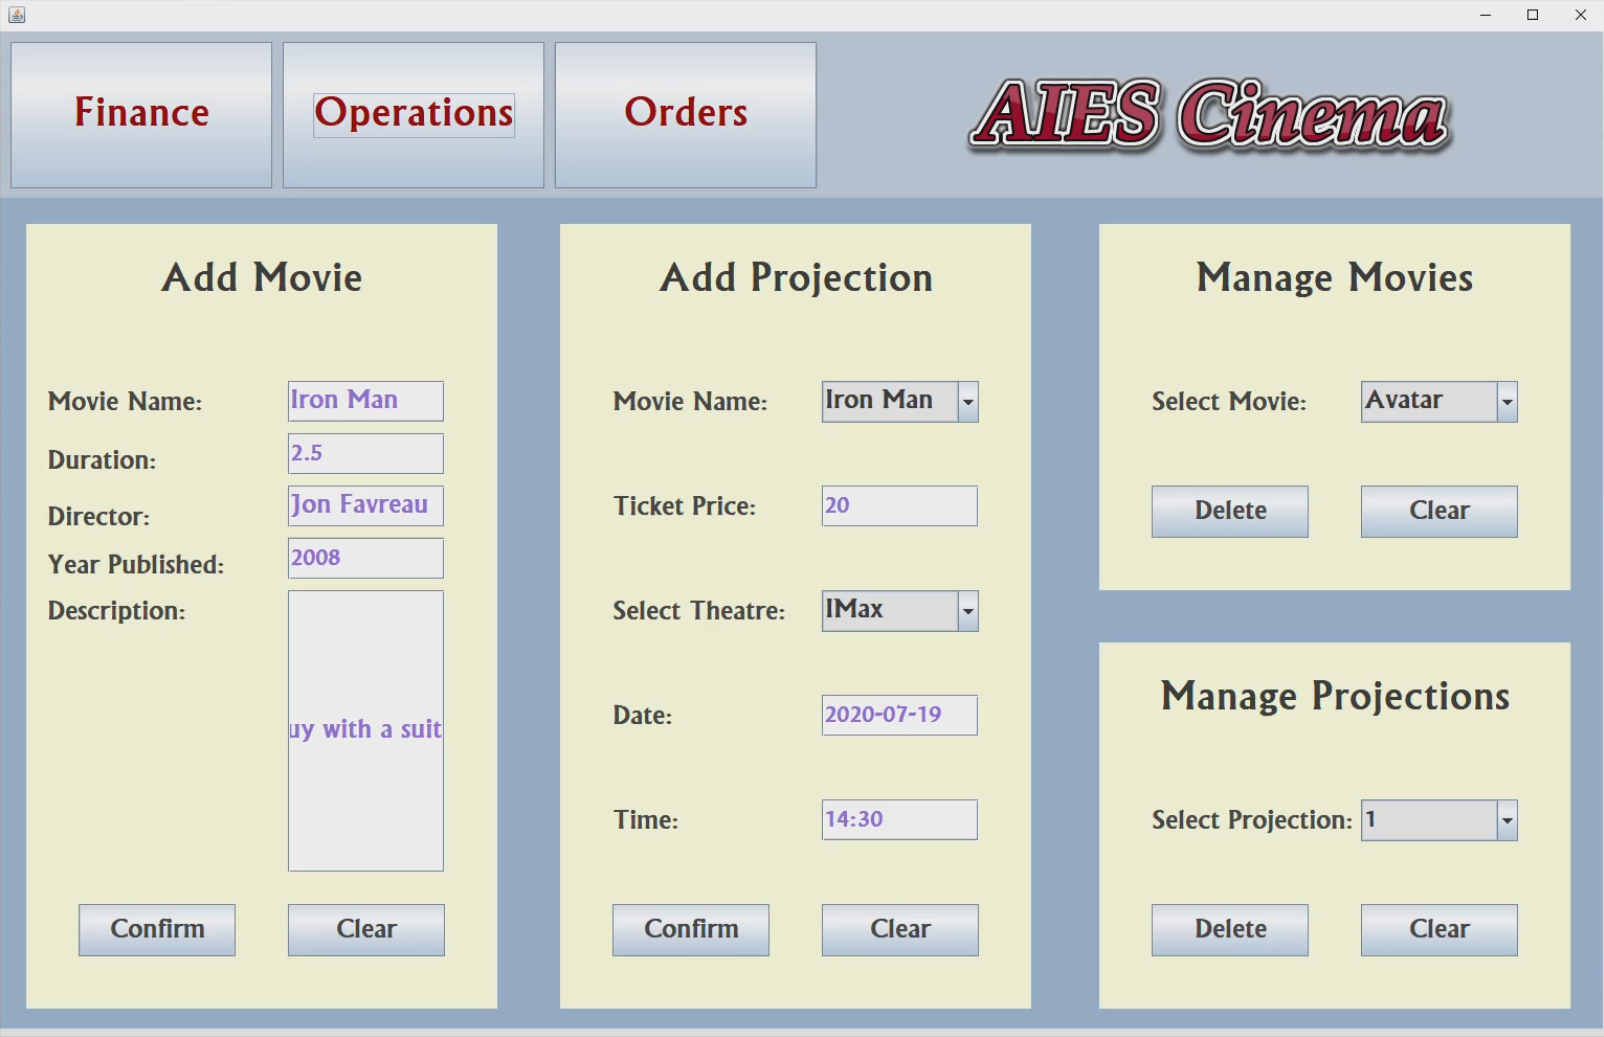
Task: Confirm the Add Projection form
Action: pos(691,930)
